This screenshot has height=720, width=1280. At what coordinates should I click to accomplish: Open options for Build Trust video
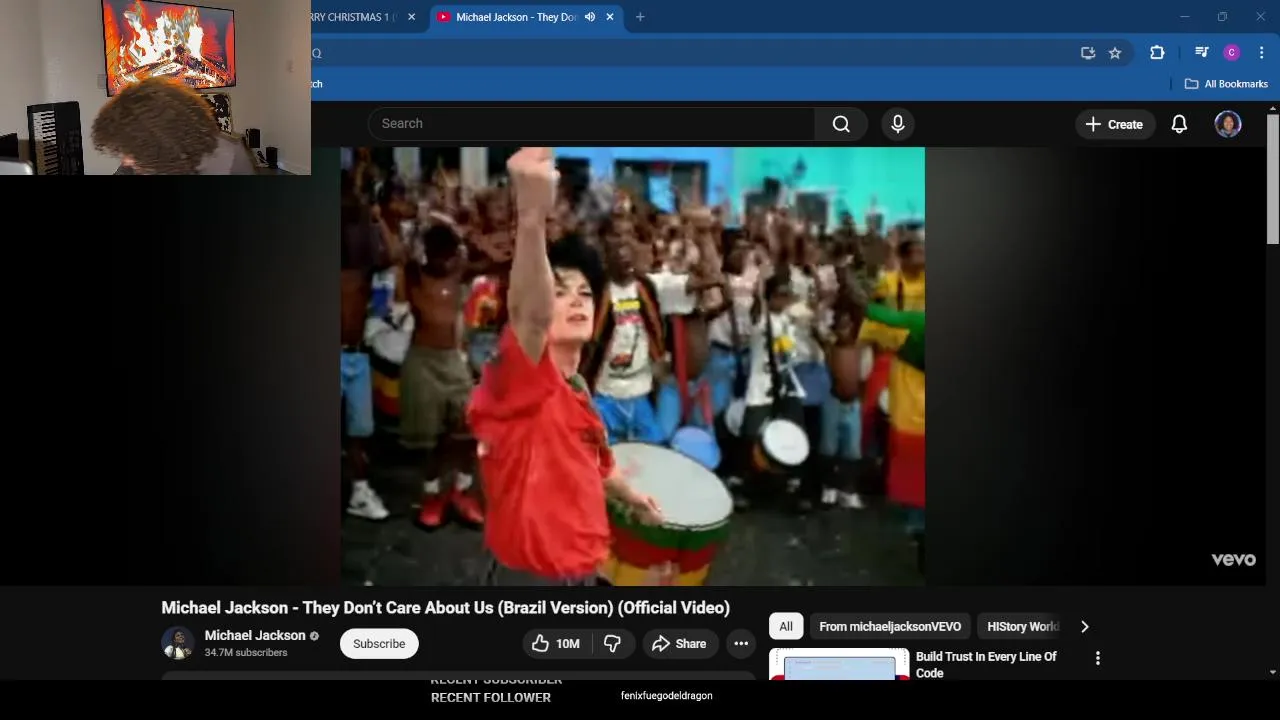tap(1098, 658)
